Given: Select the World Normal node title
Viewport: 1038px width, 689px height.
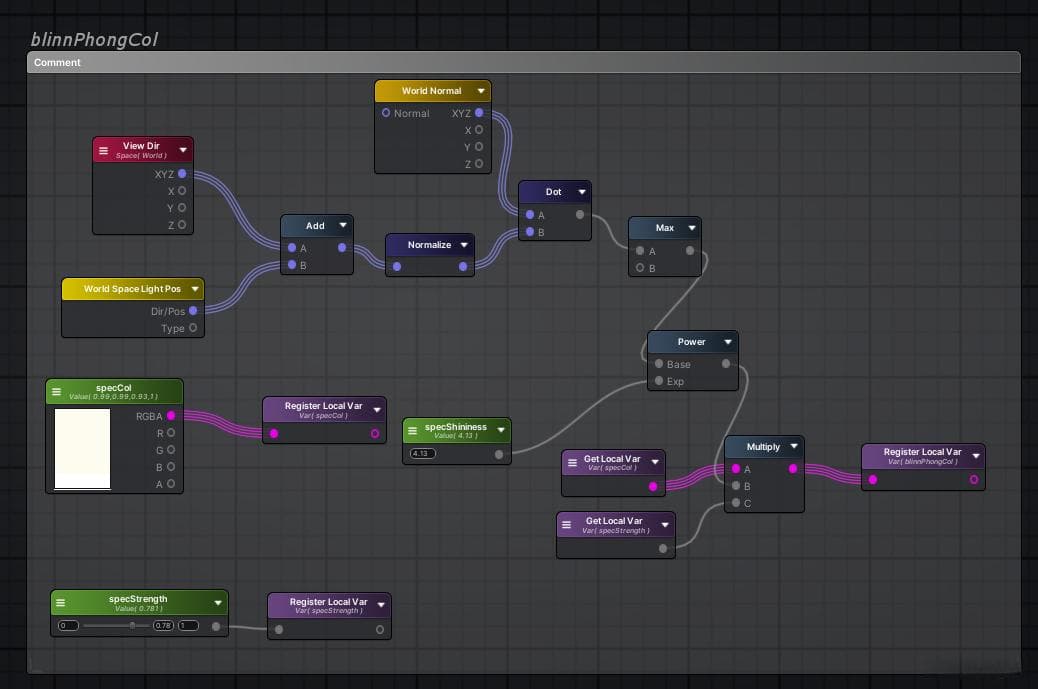Looking at the screenshot, I should click(432, 91).
